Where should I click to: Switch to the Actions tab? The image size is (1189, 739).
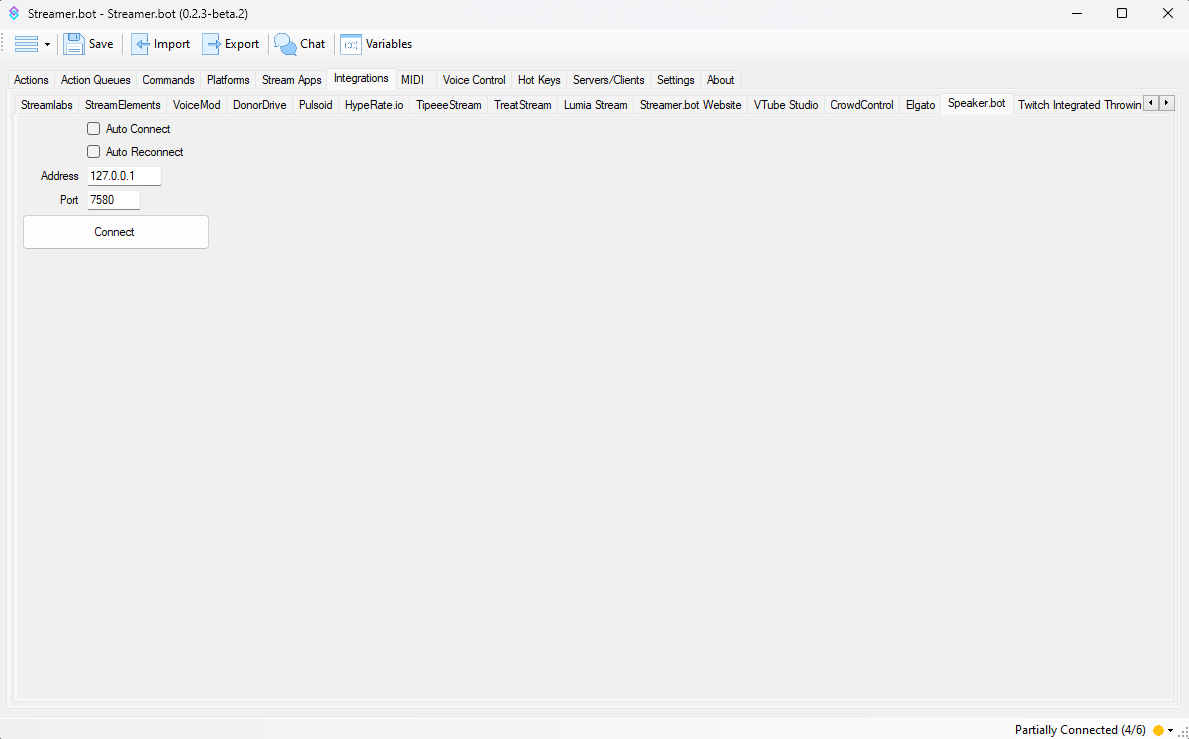pyautogui.click(x=31, y=80)
